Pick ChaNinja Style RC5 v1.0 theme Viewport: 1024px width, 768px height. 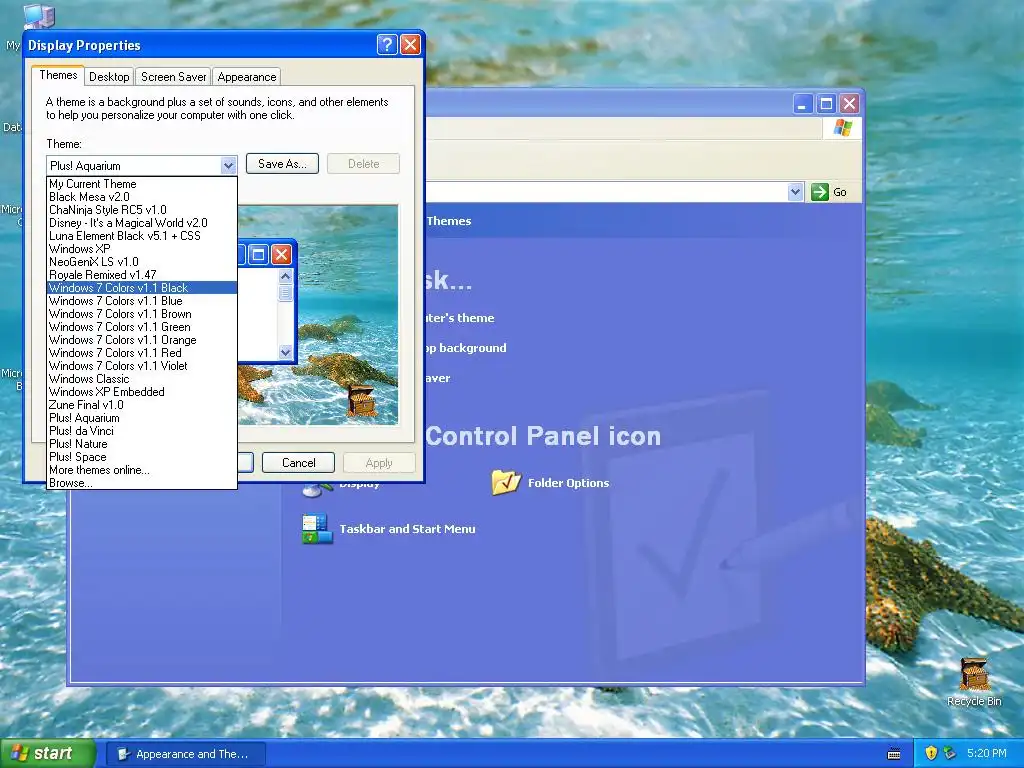tap(142, 210)
